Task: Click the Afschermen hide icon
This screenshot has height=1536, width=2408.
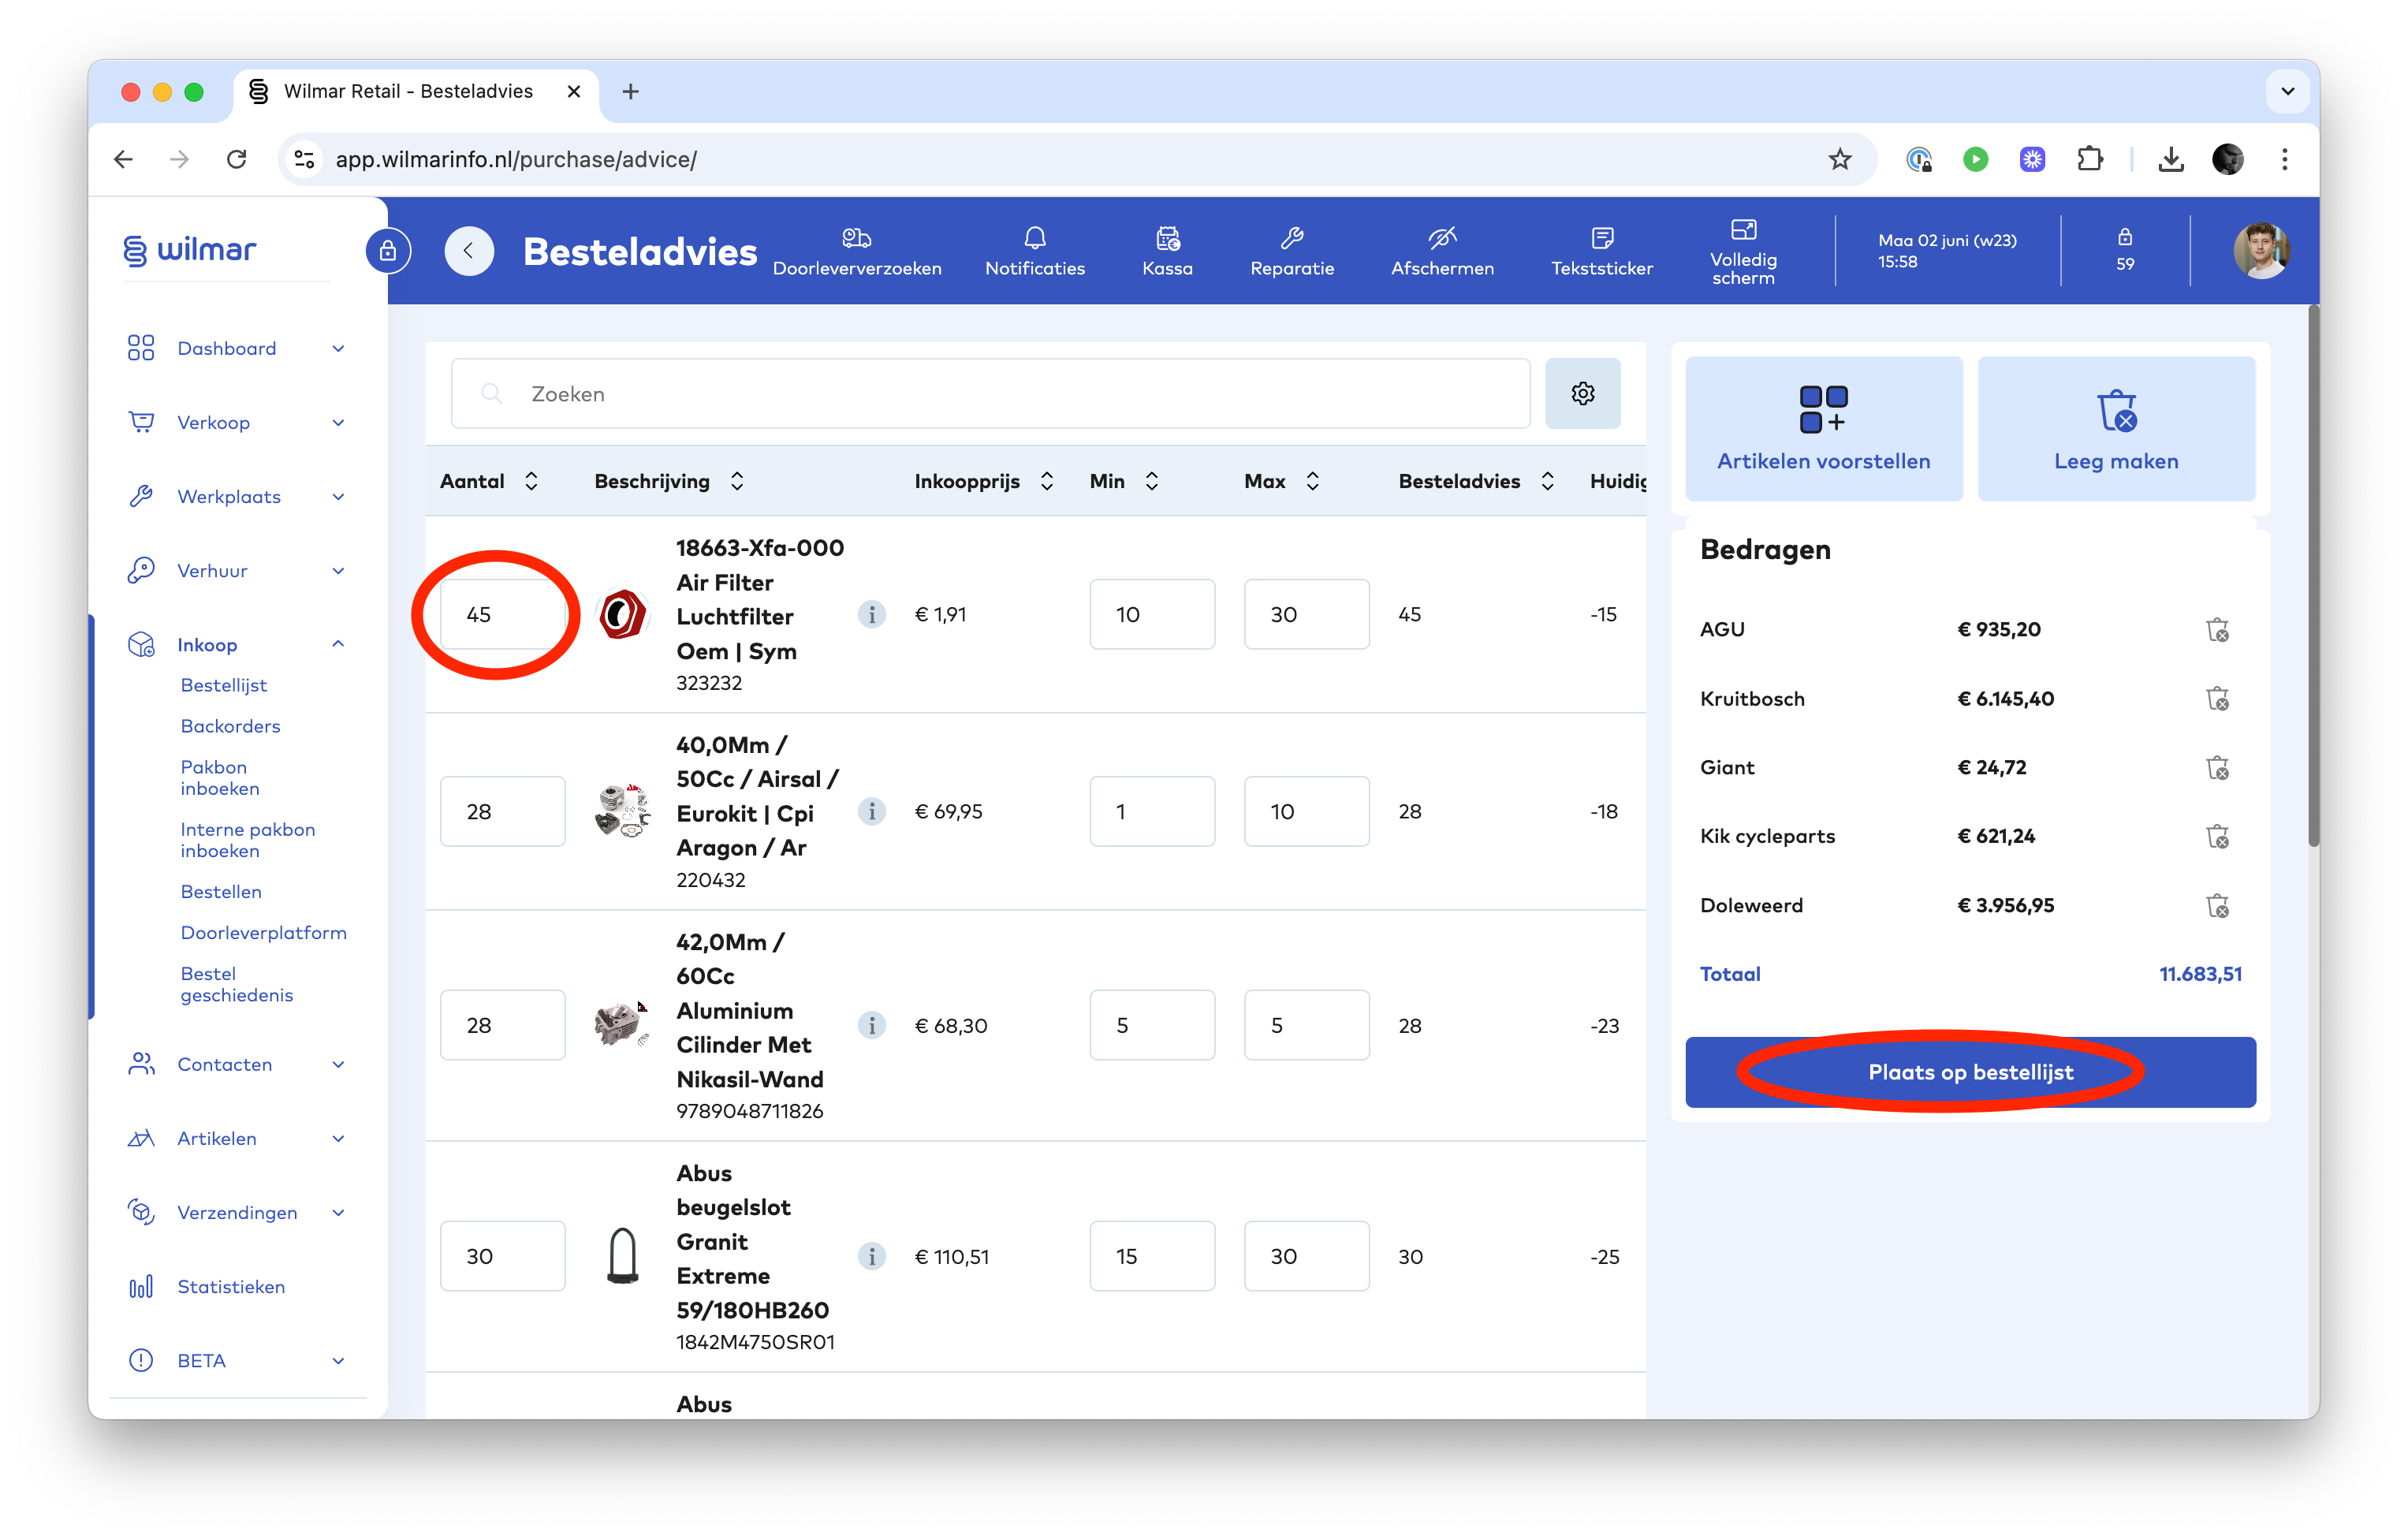Action: (1441, 238)
